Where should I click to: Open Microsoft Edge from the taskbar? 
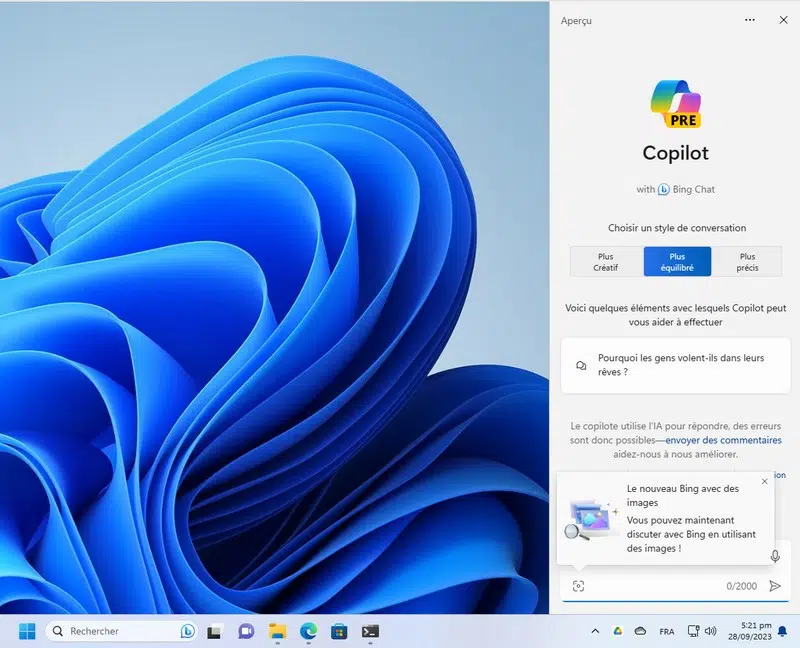pyautogui.click(x=307, y=631)
